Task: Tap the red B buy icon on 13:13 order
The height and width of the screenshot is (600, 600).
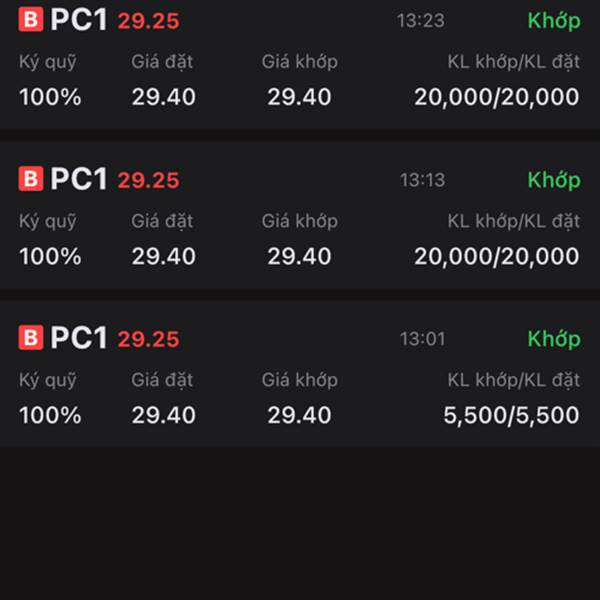Action: [31, 178]
